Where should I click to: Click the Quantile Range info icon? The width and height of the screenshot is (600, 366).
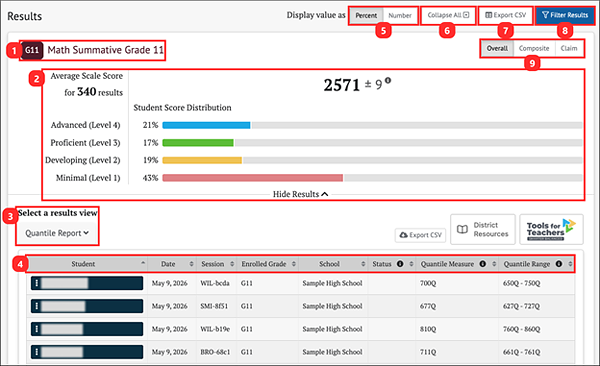pos(559,264)
